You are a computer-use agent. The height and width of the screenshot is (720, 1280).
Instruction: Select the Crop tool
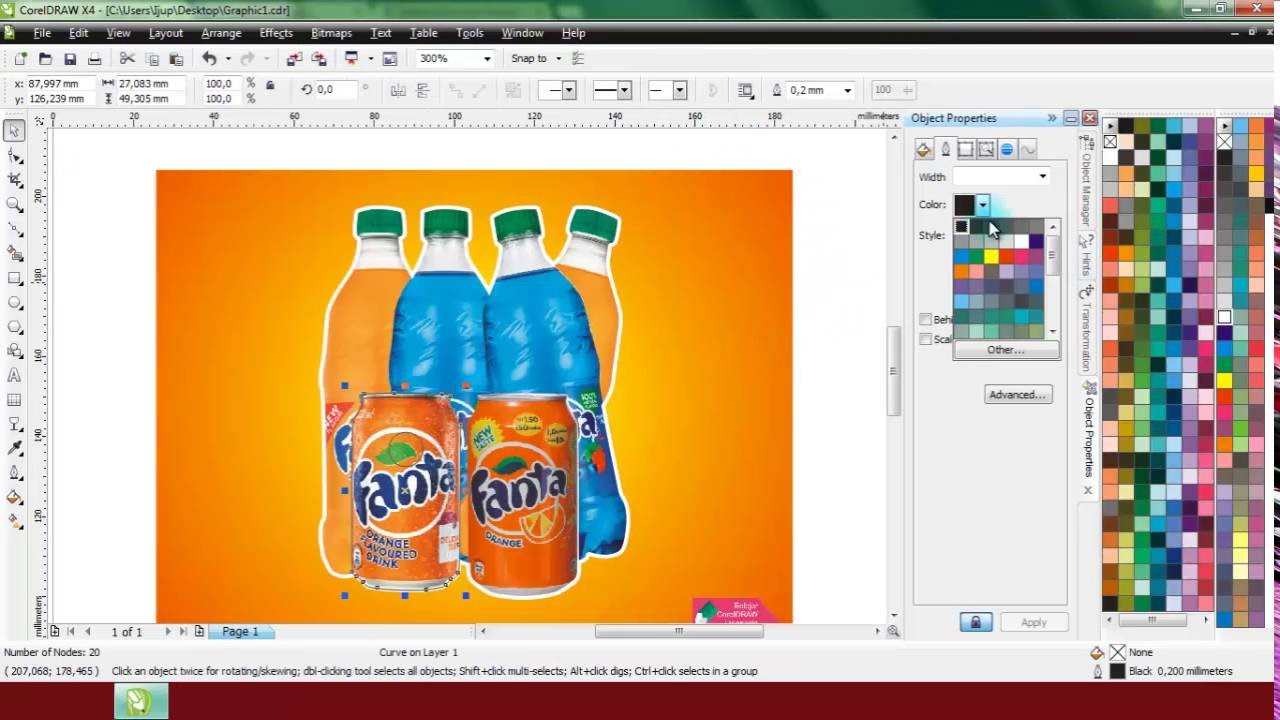coord(14,180)
